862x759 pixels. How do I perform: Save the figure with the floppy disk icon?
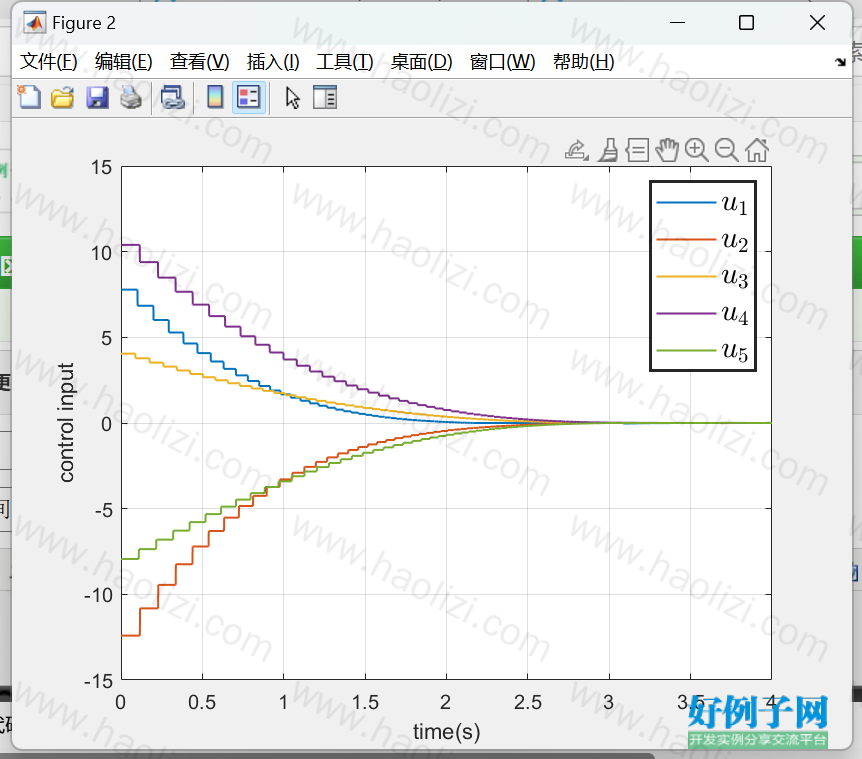click(x=97, y=97)
